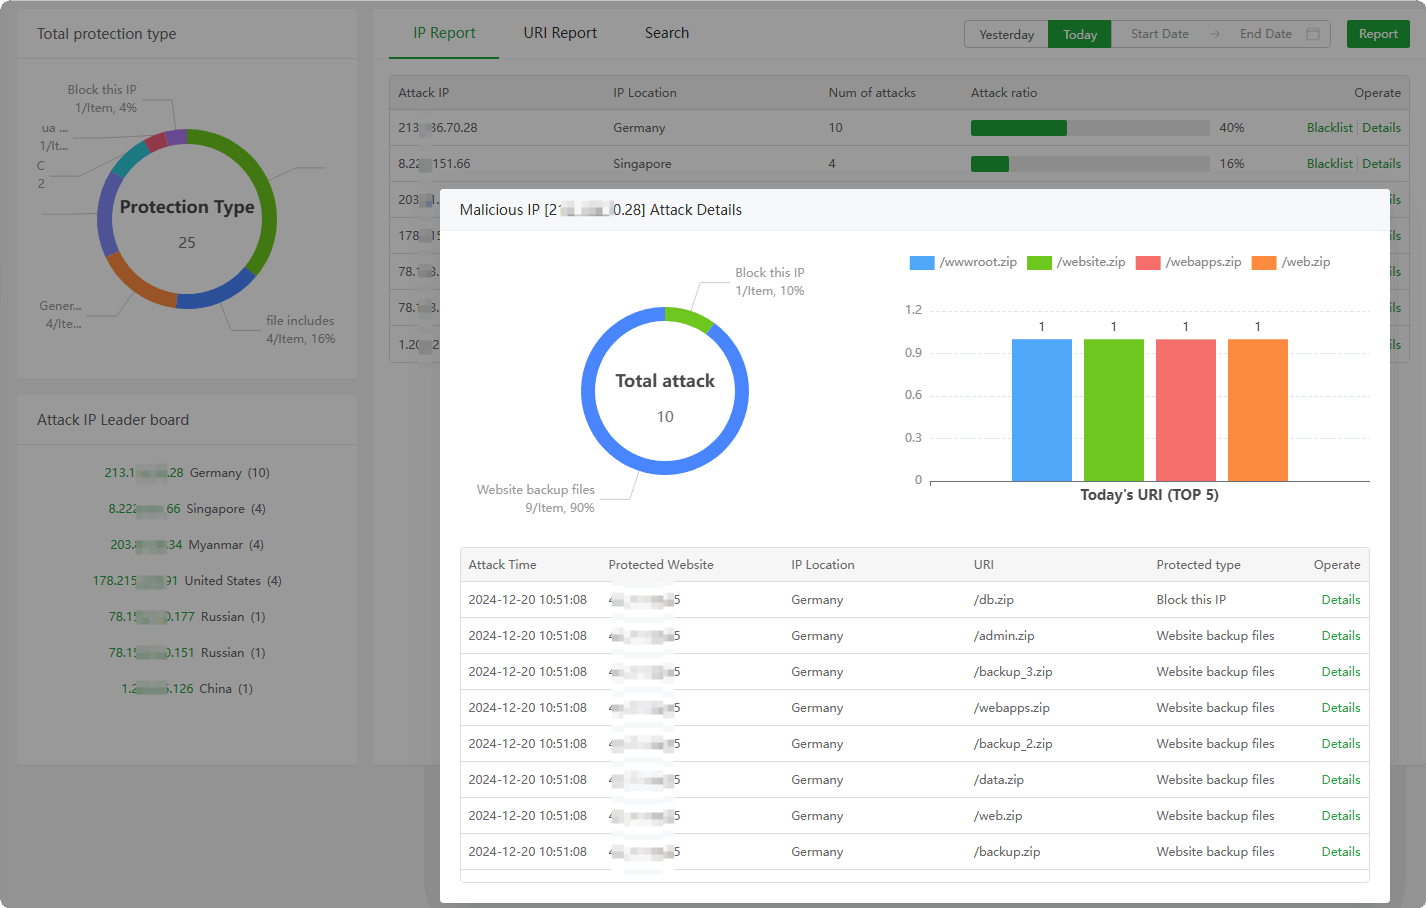This screenshot has width=1426, height=908.
Task: Click the Myanmar IP in the leader board
Action: pos(146,545)
